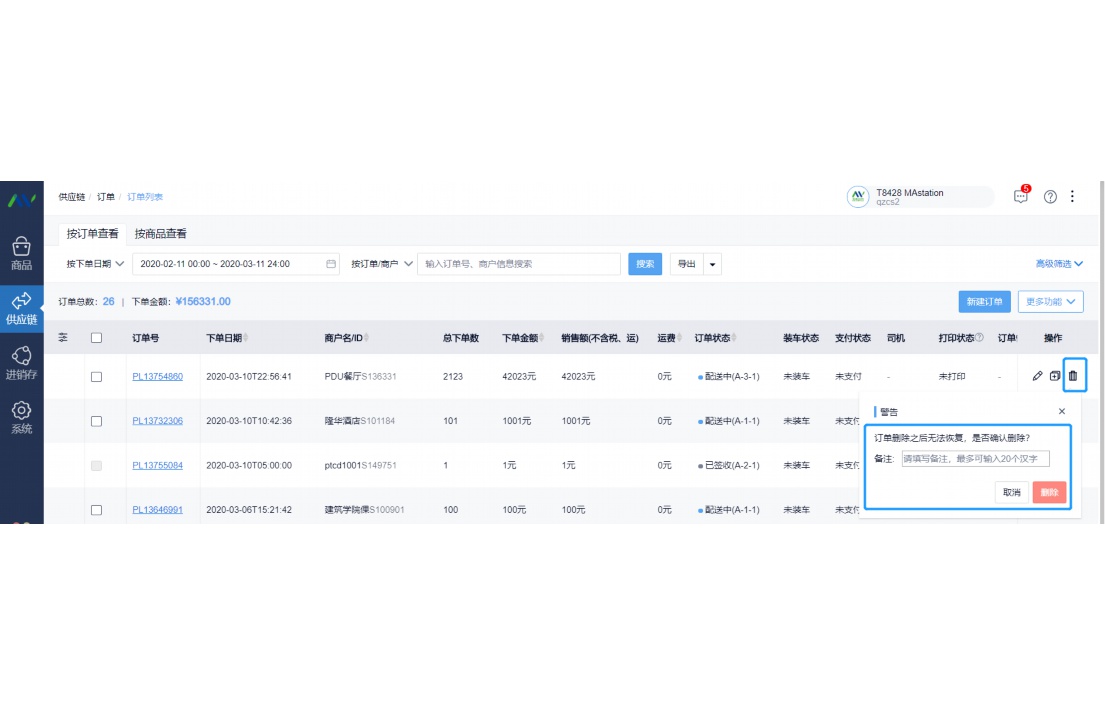Image resolution: width=1105 pixels, height=705 pixels.
Task: Open the 系统 settings gear in the sidebar
Action: click(21, 417)
